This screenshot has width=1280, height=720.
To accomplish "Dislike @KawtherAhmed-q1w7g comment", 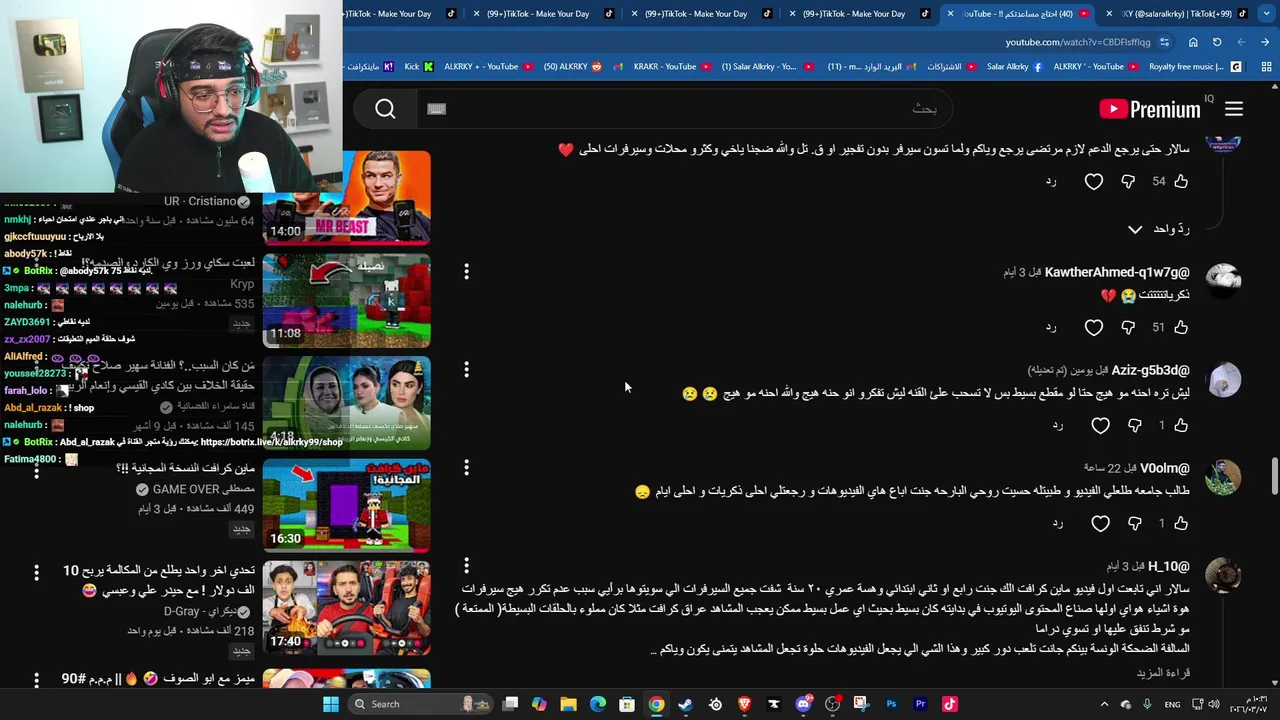I will (1128, 327).
